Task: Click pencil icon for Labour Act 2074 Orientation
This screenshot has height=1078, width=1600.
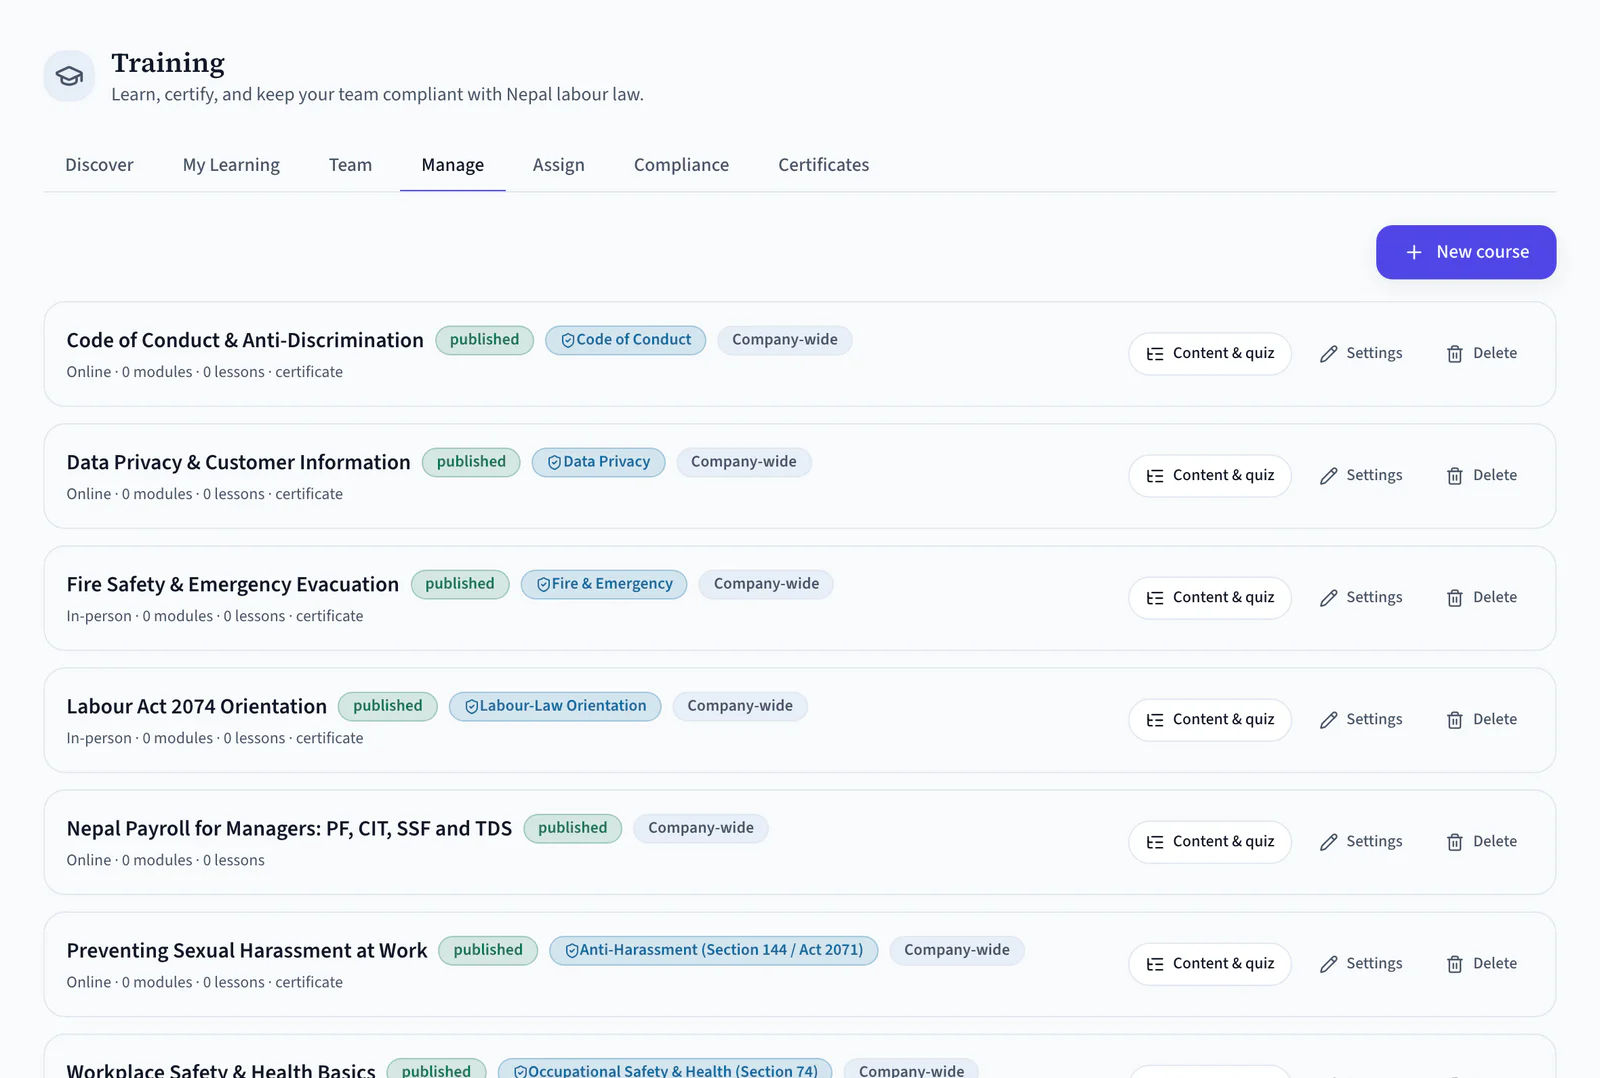Action: (1328, 720)
